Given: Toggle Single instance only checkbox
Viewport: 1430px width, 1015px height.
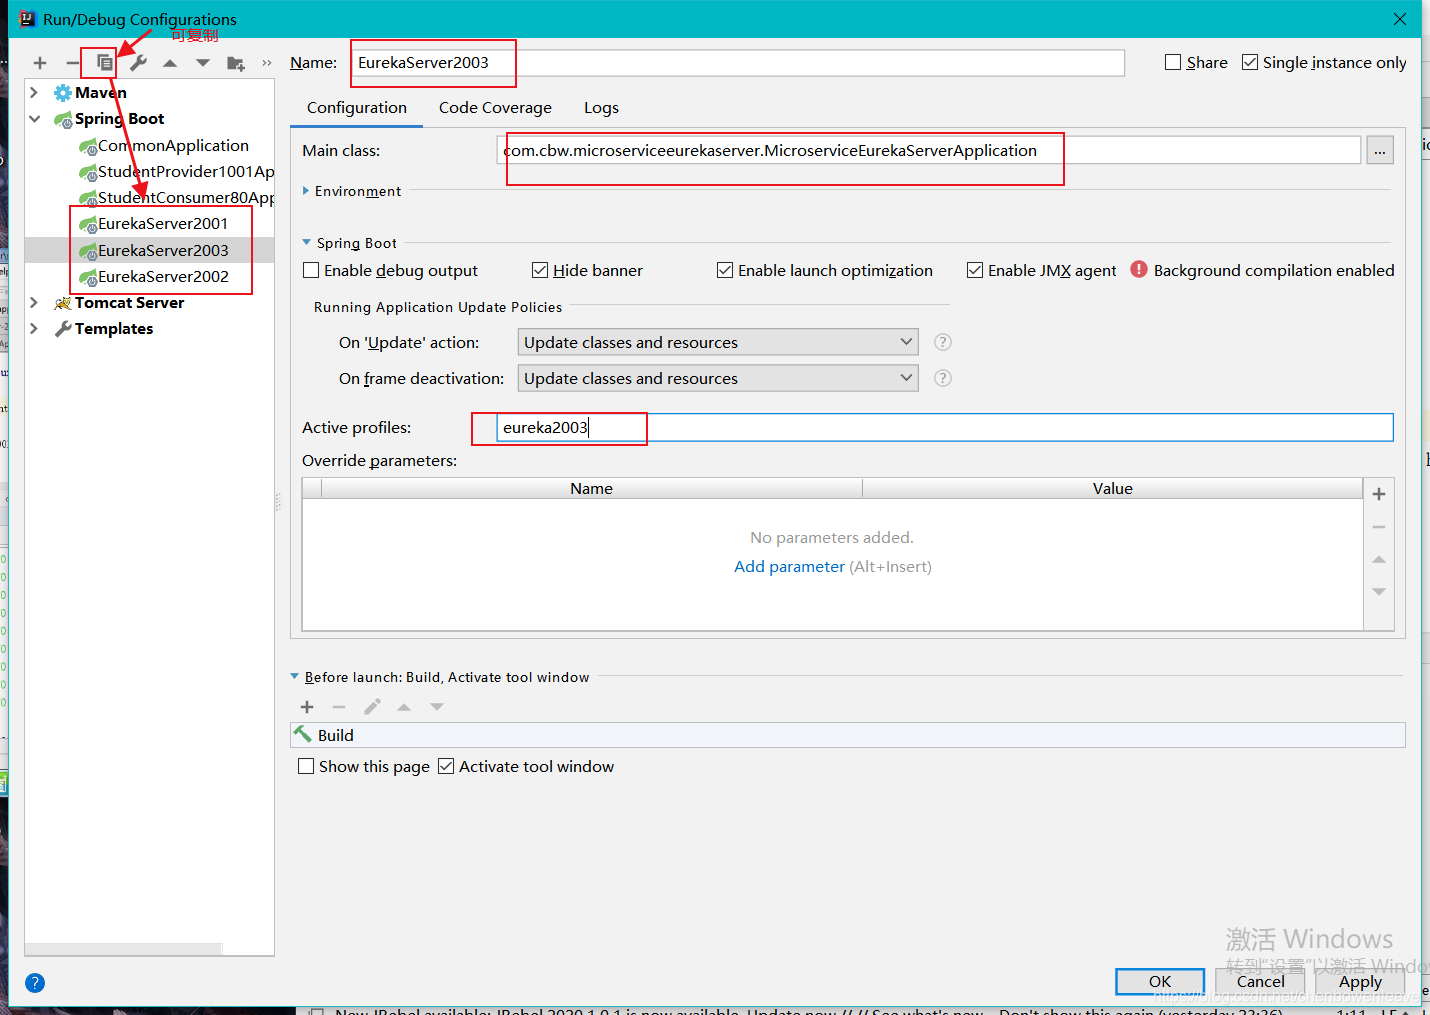Looking at the screenshot, I should 1250,62.
